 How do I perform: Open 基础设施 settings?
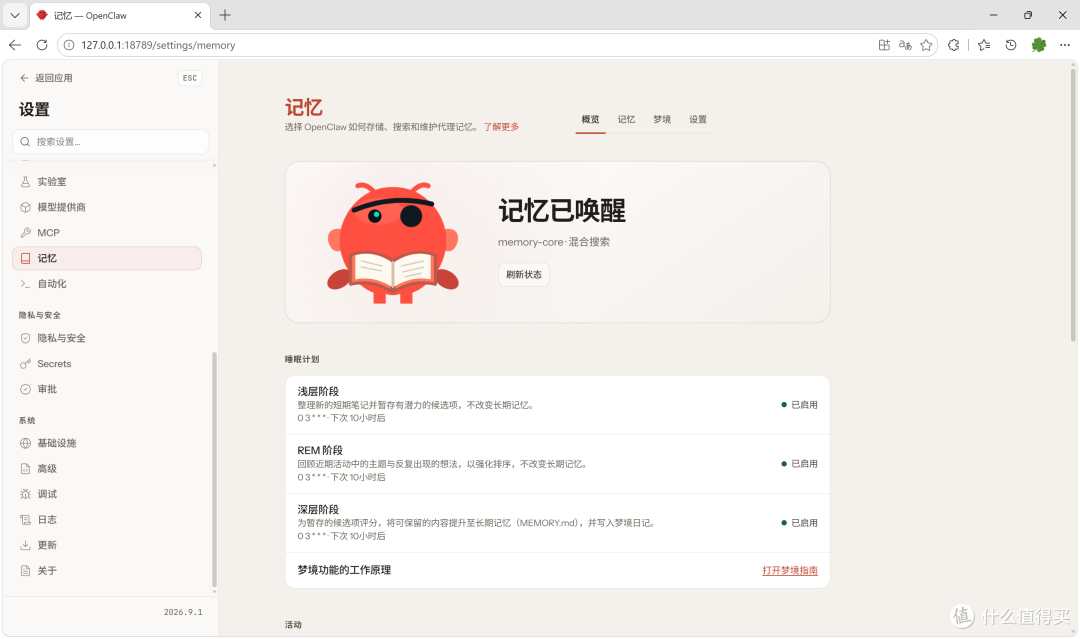pos(107,443)
